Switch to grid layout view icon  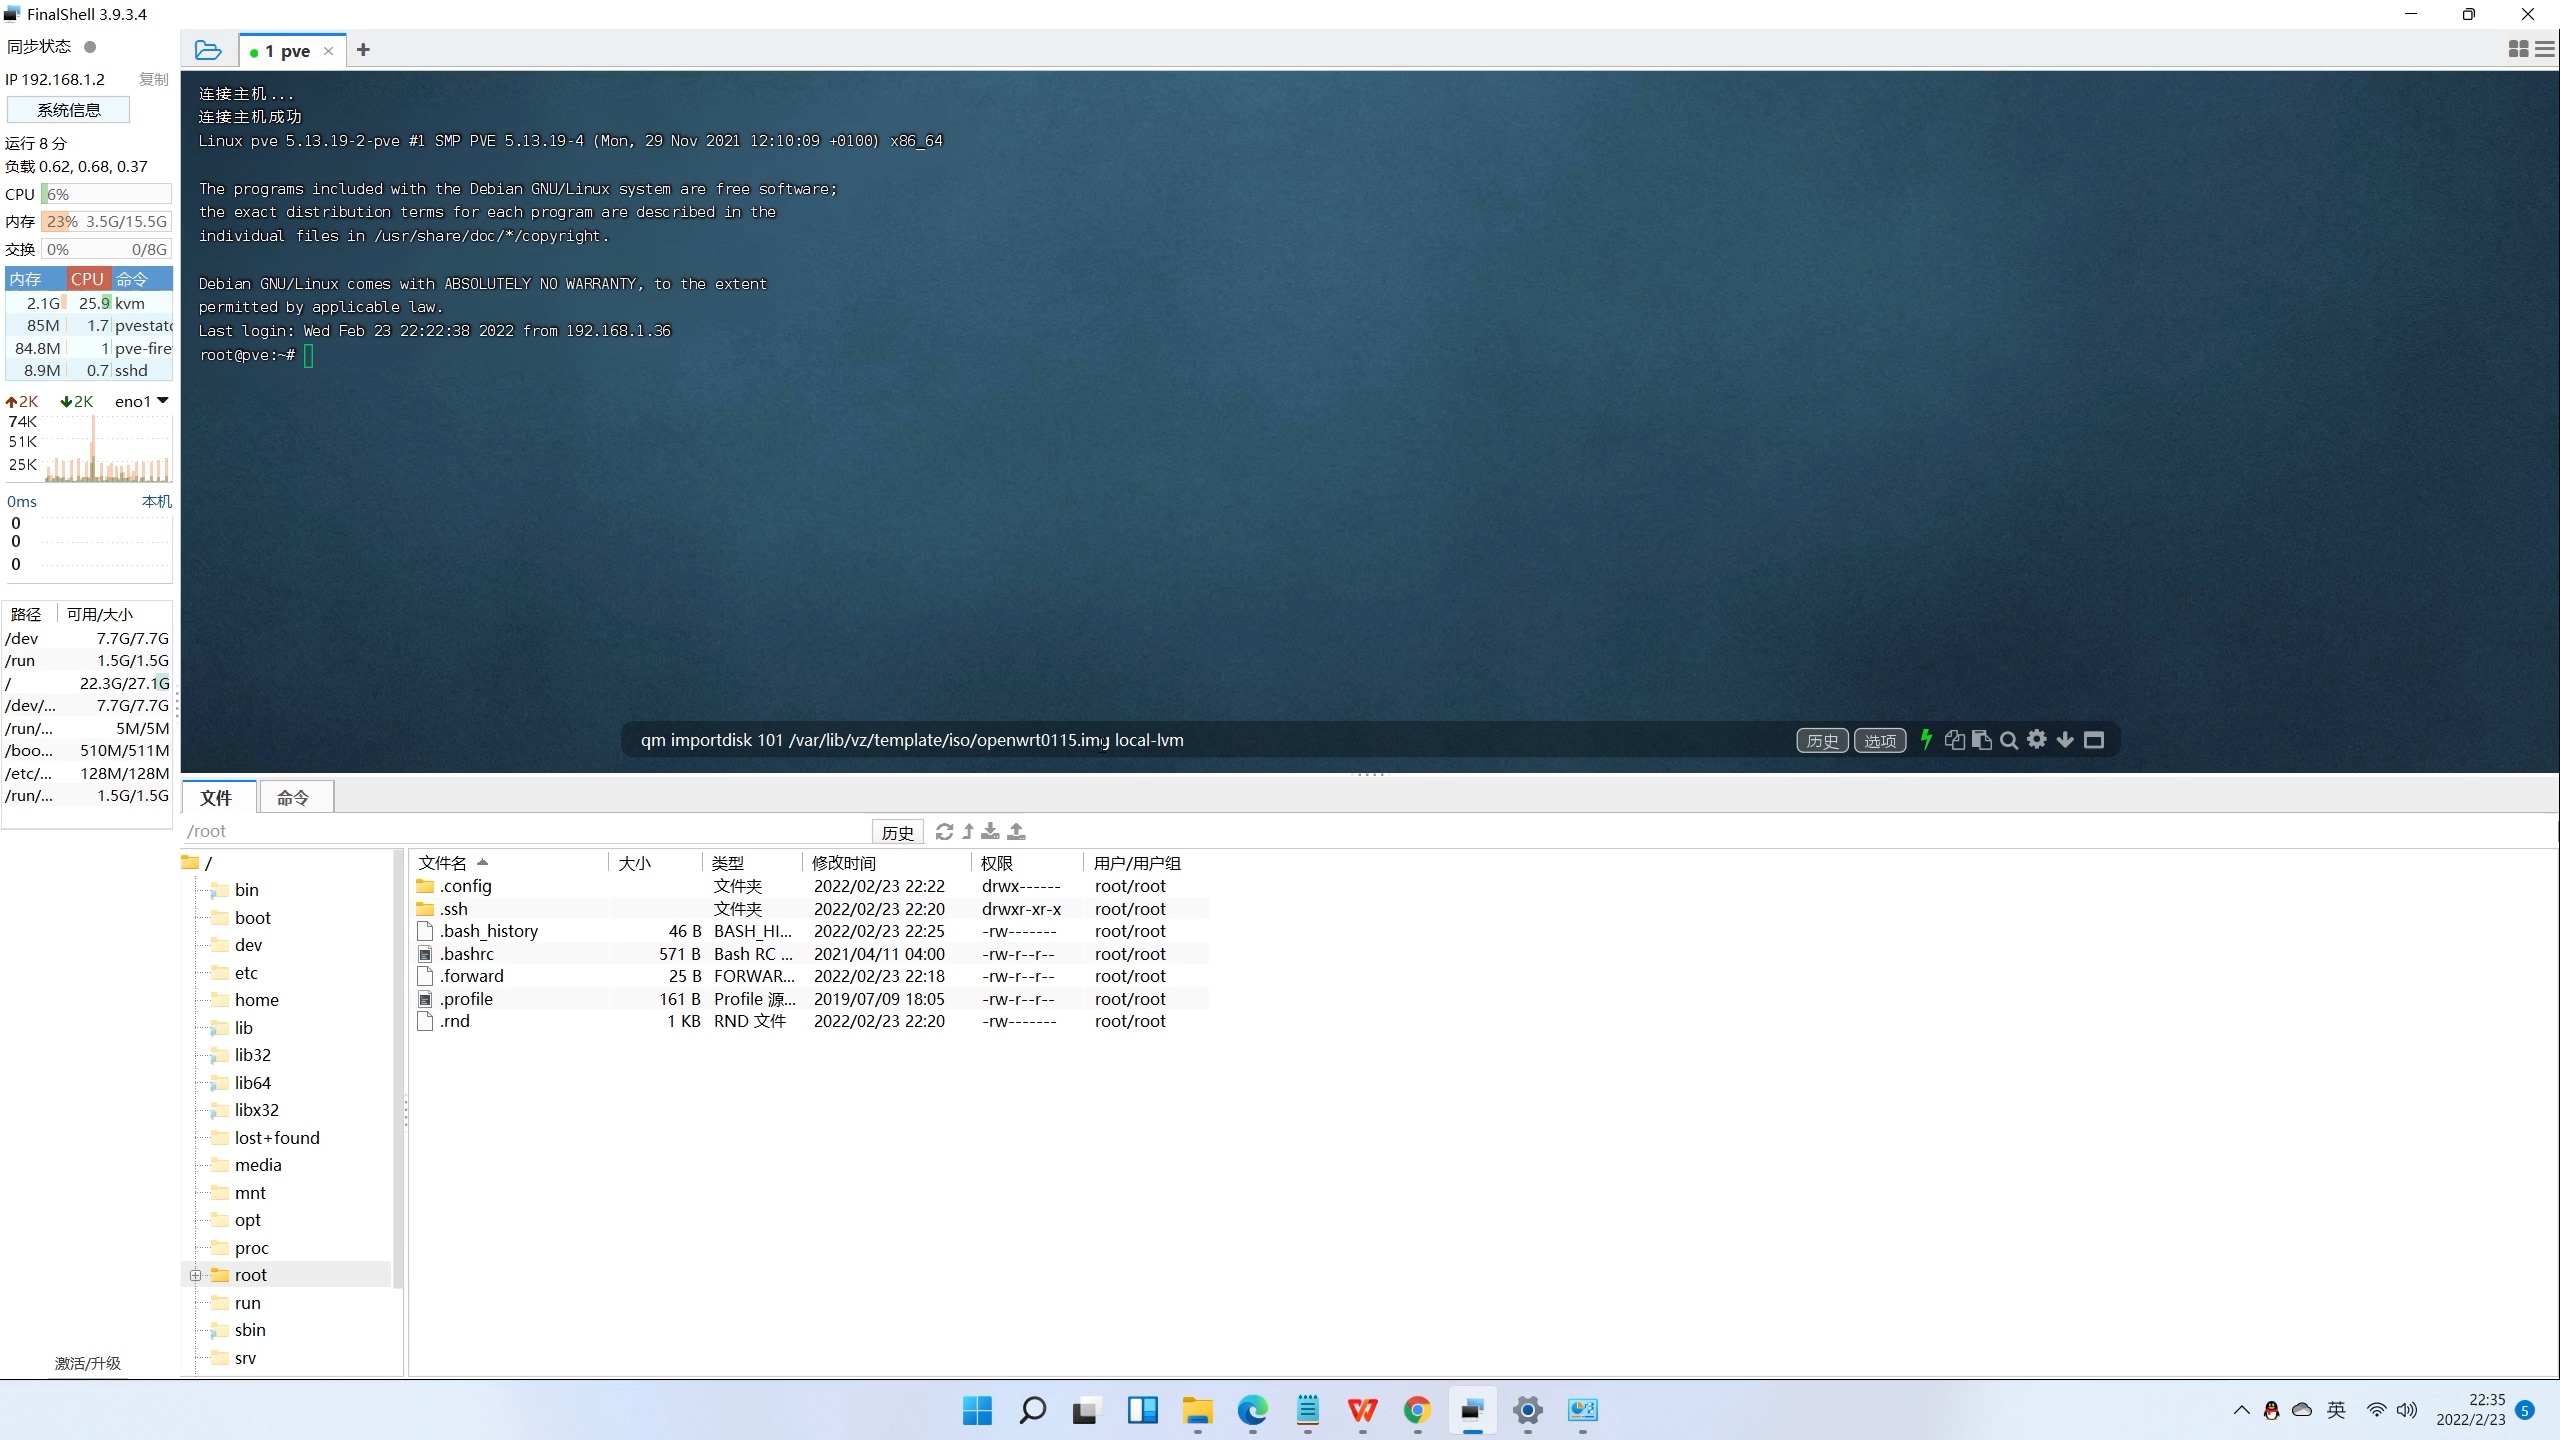point(2518,49)
